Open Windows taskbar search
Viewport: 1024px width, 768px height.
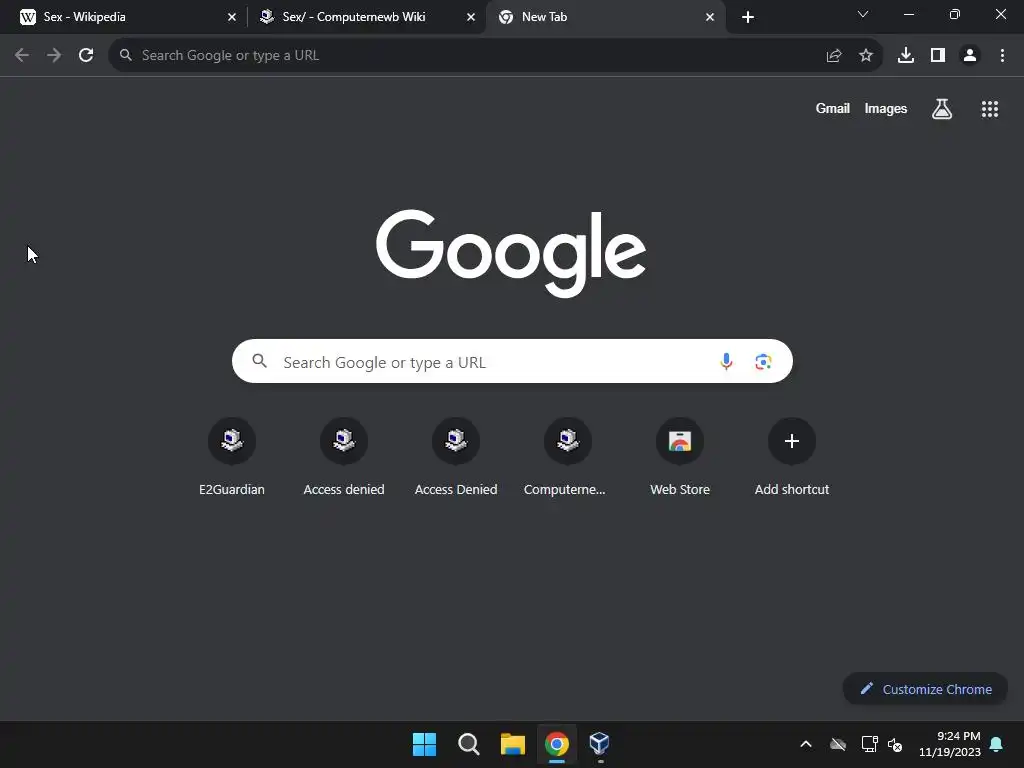tap(469, 744)
